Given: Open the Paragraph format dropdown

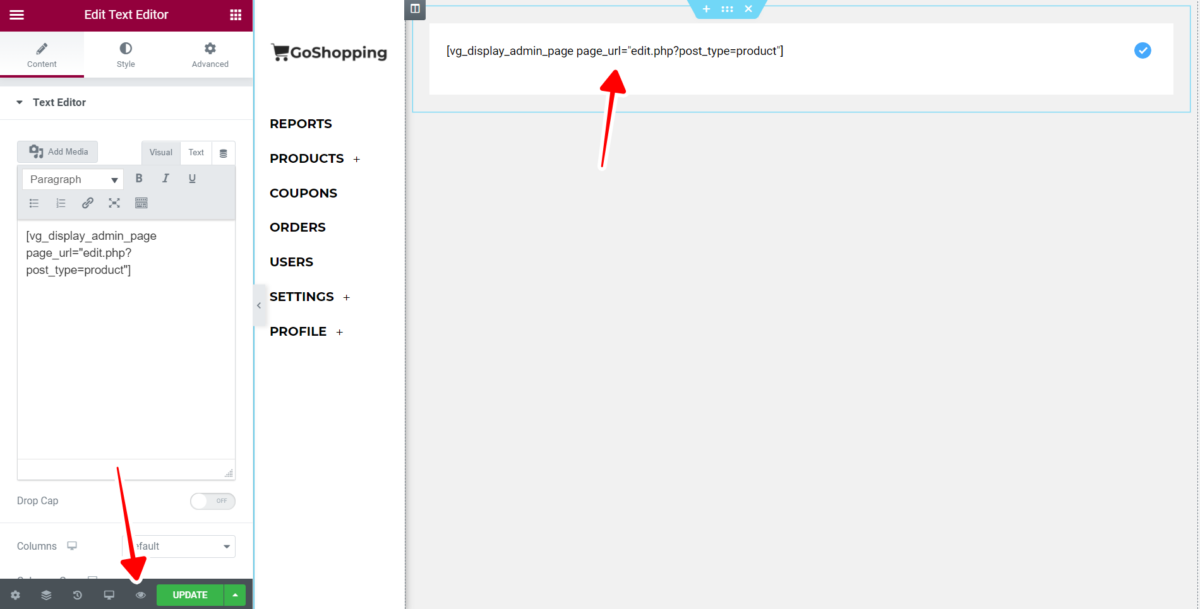Looking at the screenshot, I should [x=72, y=178].
